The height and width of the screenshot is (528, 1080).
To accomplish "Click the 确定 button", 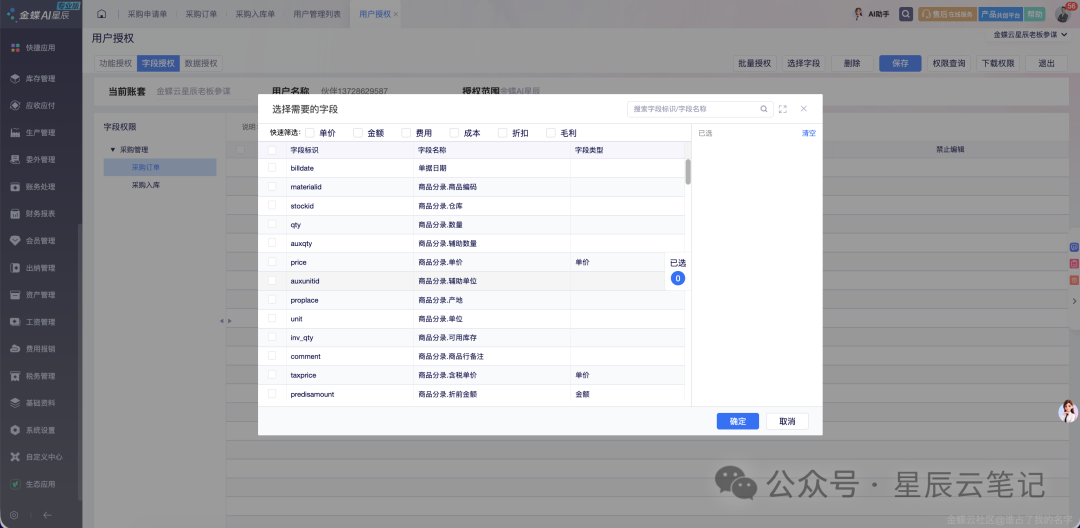I will pos(738,421).
